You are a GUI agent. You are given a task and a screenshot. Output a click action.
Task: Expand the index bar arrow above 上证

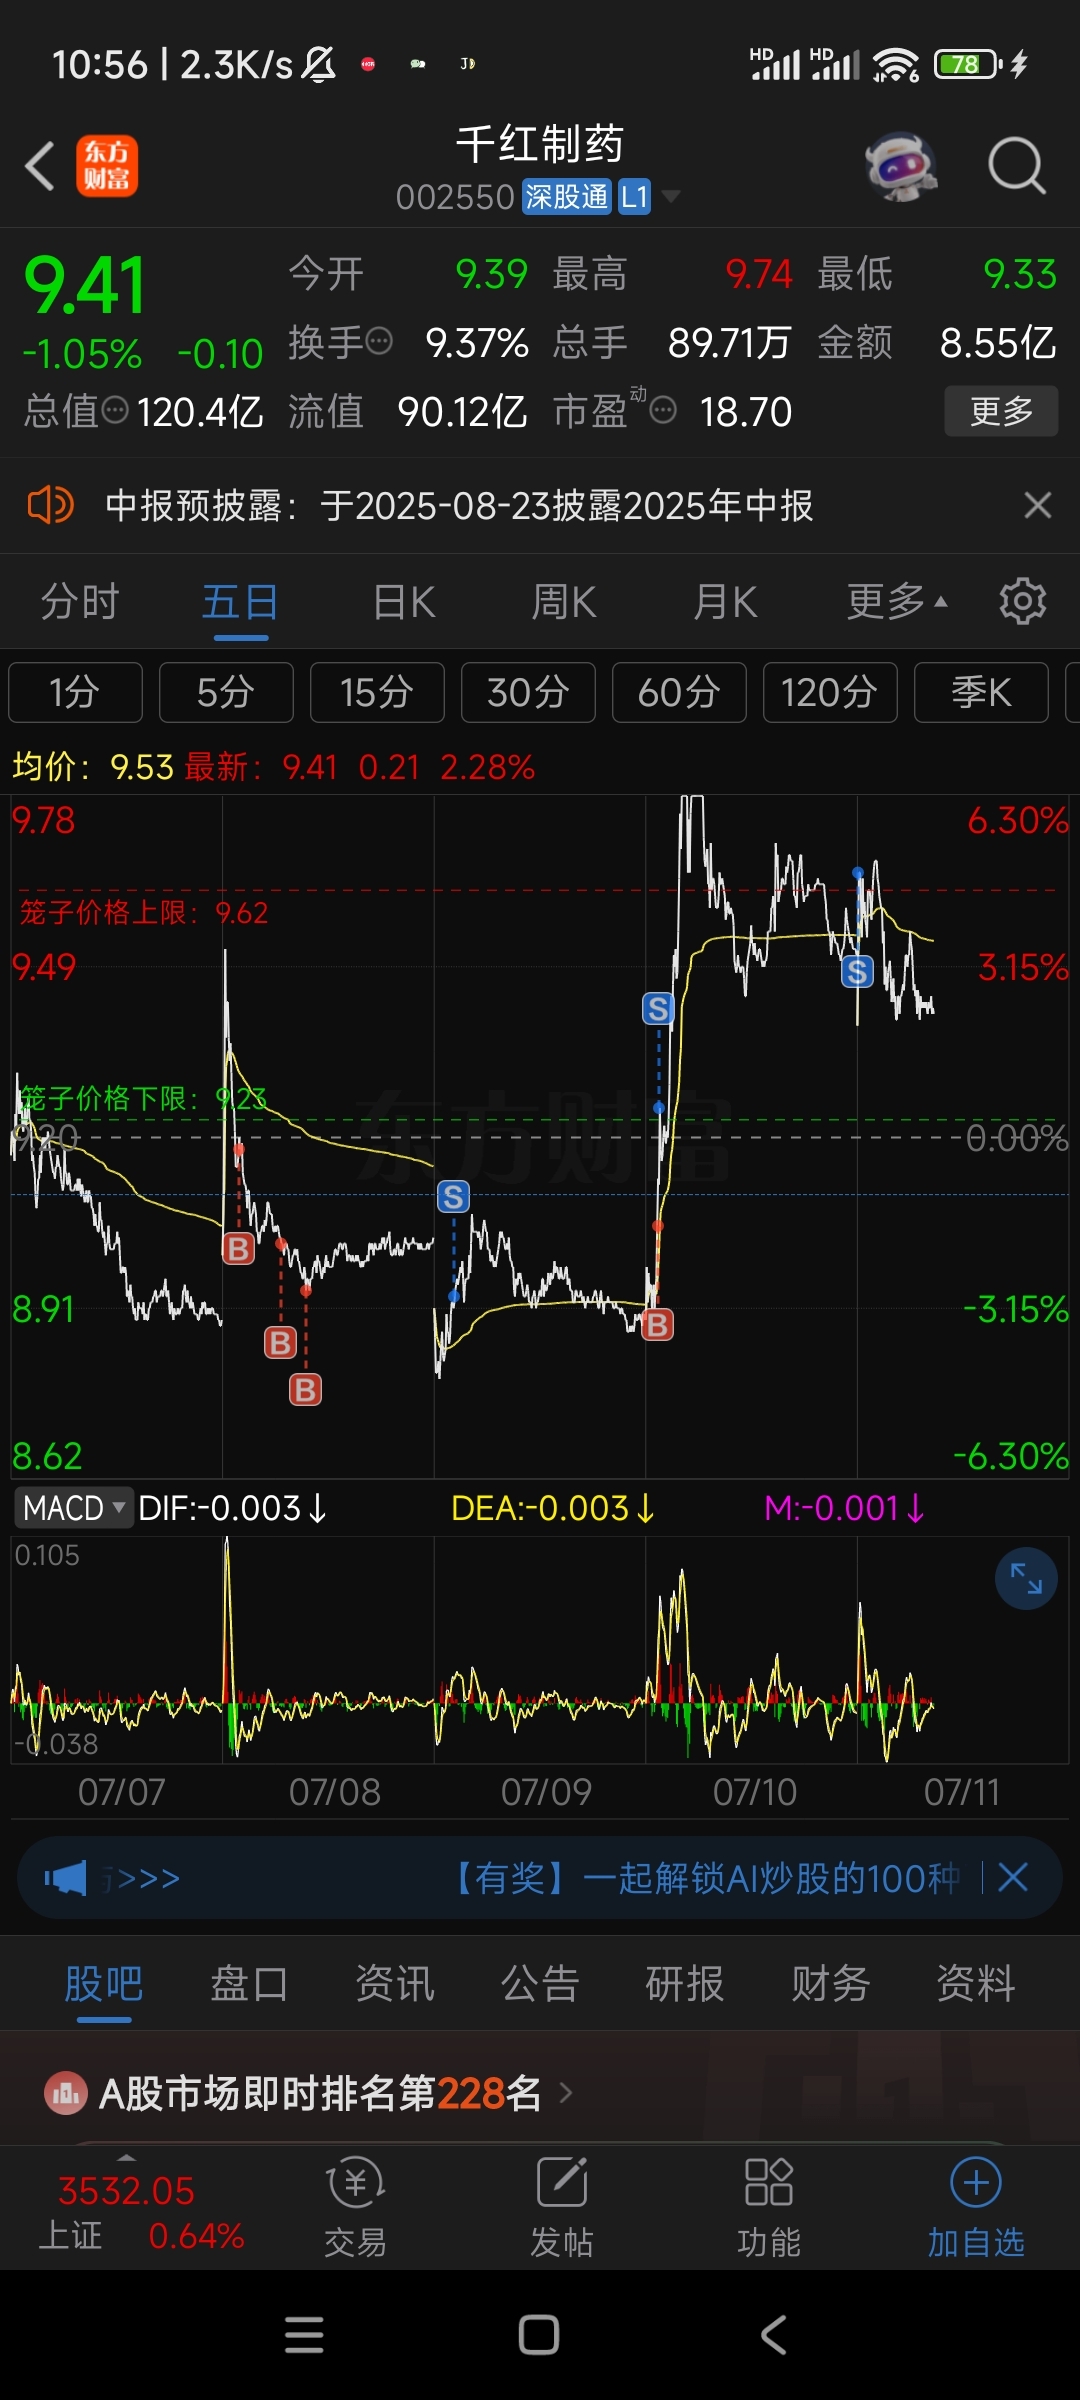pos(126,2156)
